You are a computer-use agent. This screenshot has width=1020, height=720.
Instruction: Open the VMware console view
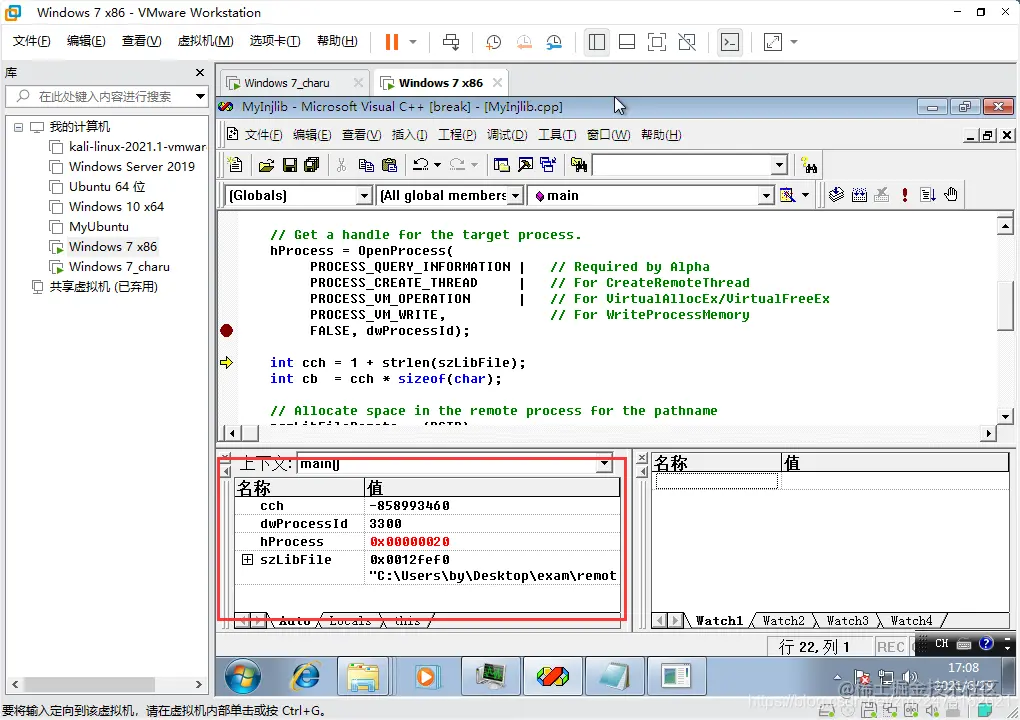click(730, 42)
